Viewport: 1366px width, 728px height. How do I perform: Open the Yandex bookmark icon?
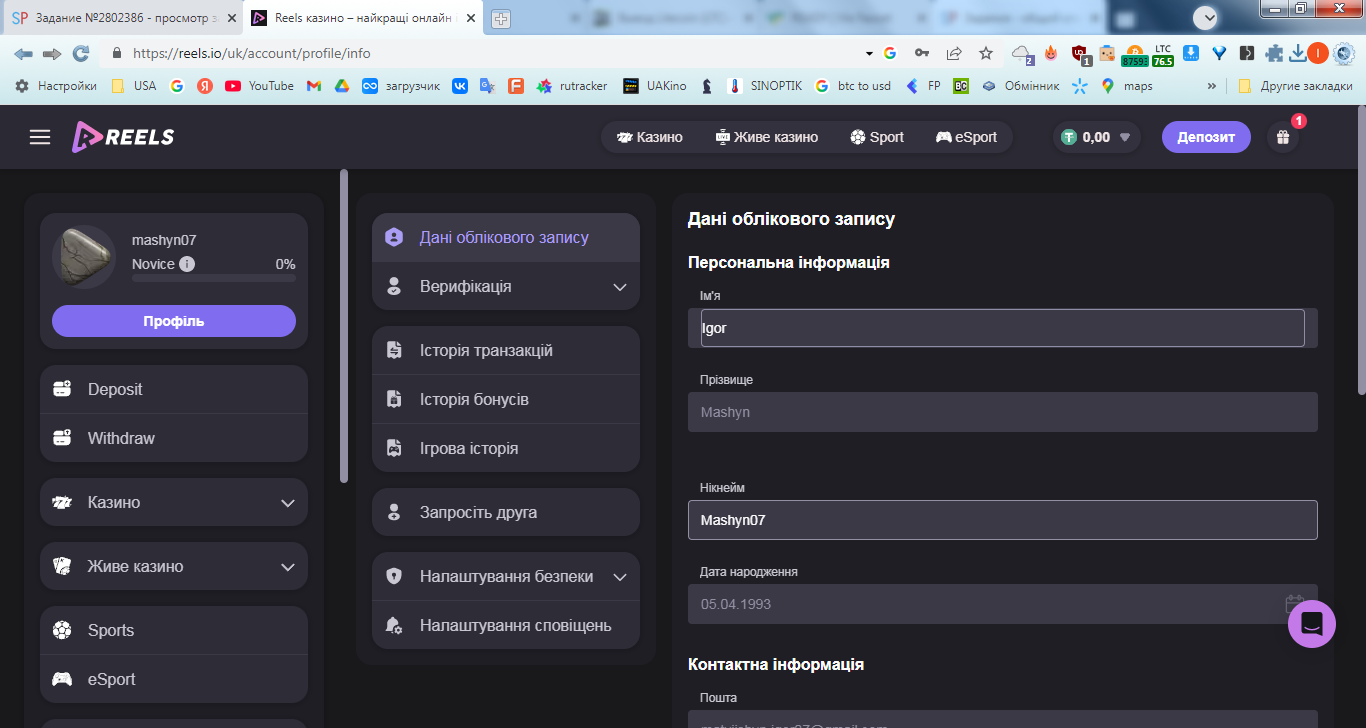tap(205, 86)
